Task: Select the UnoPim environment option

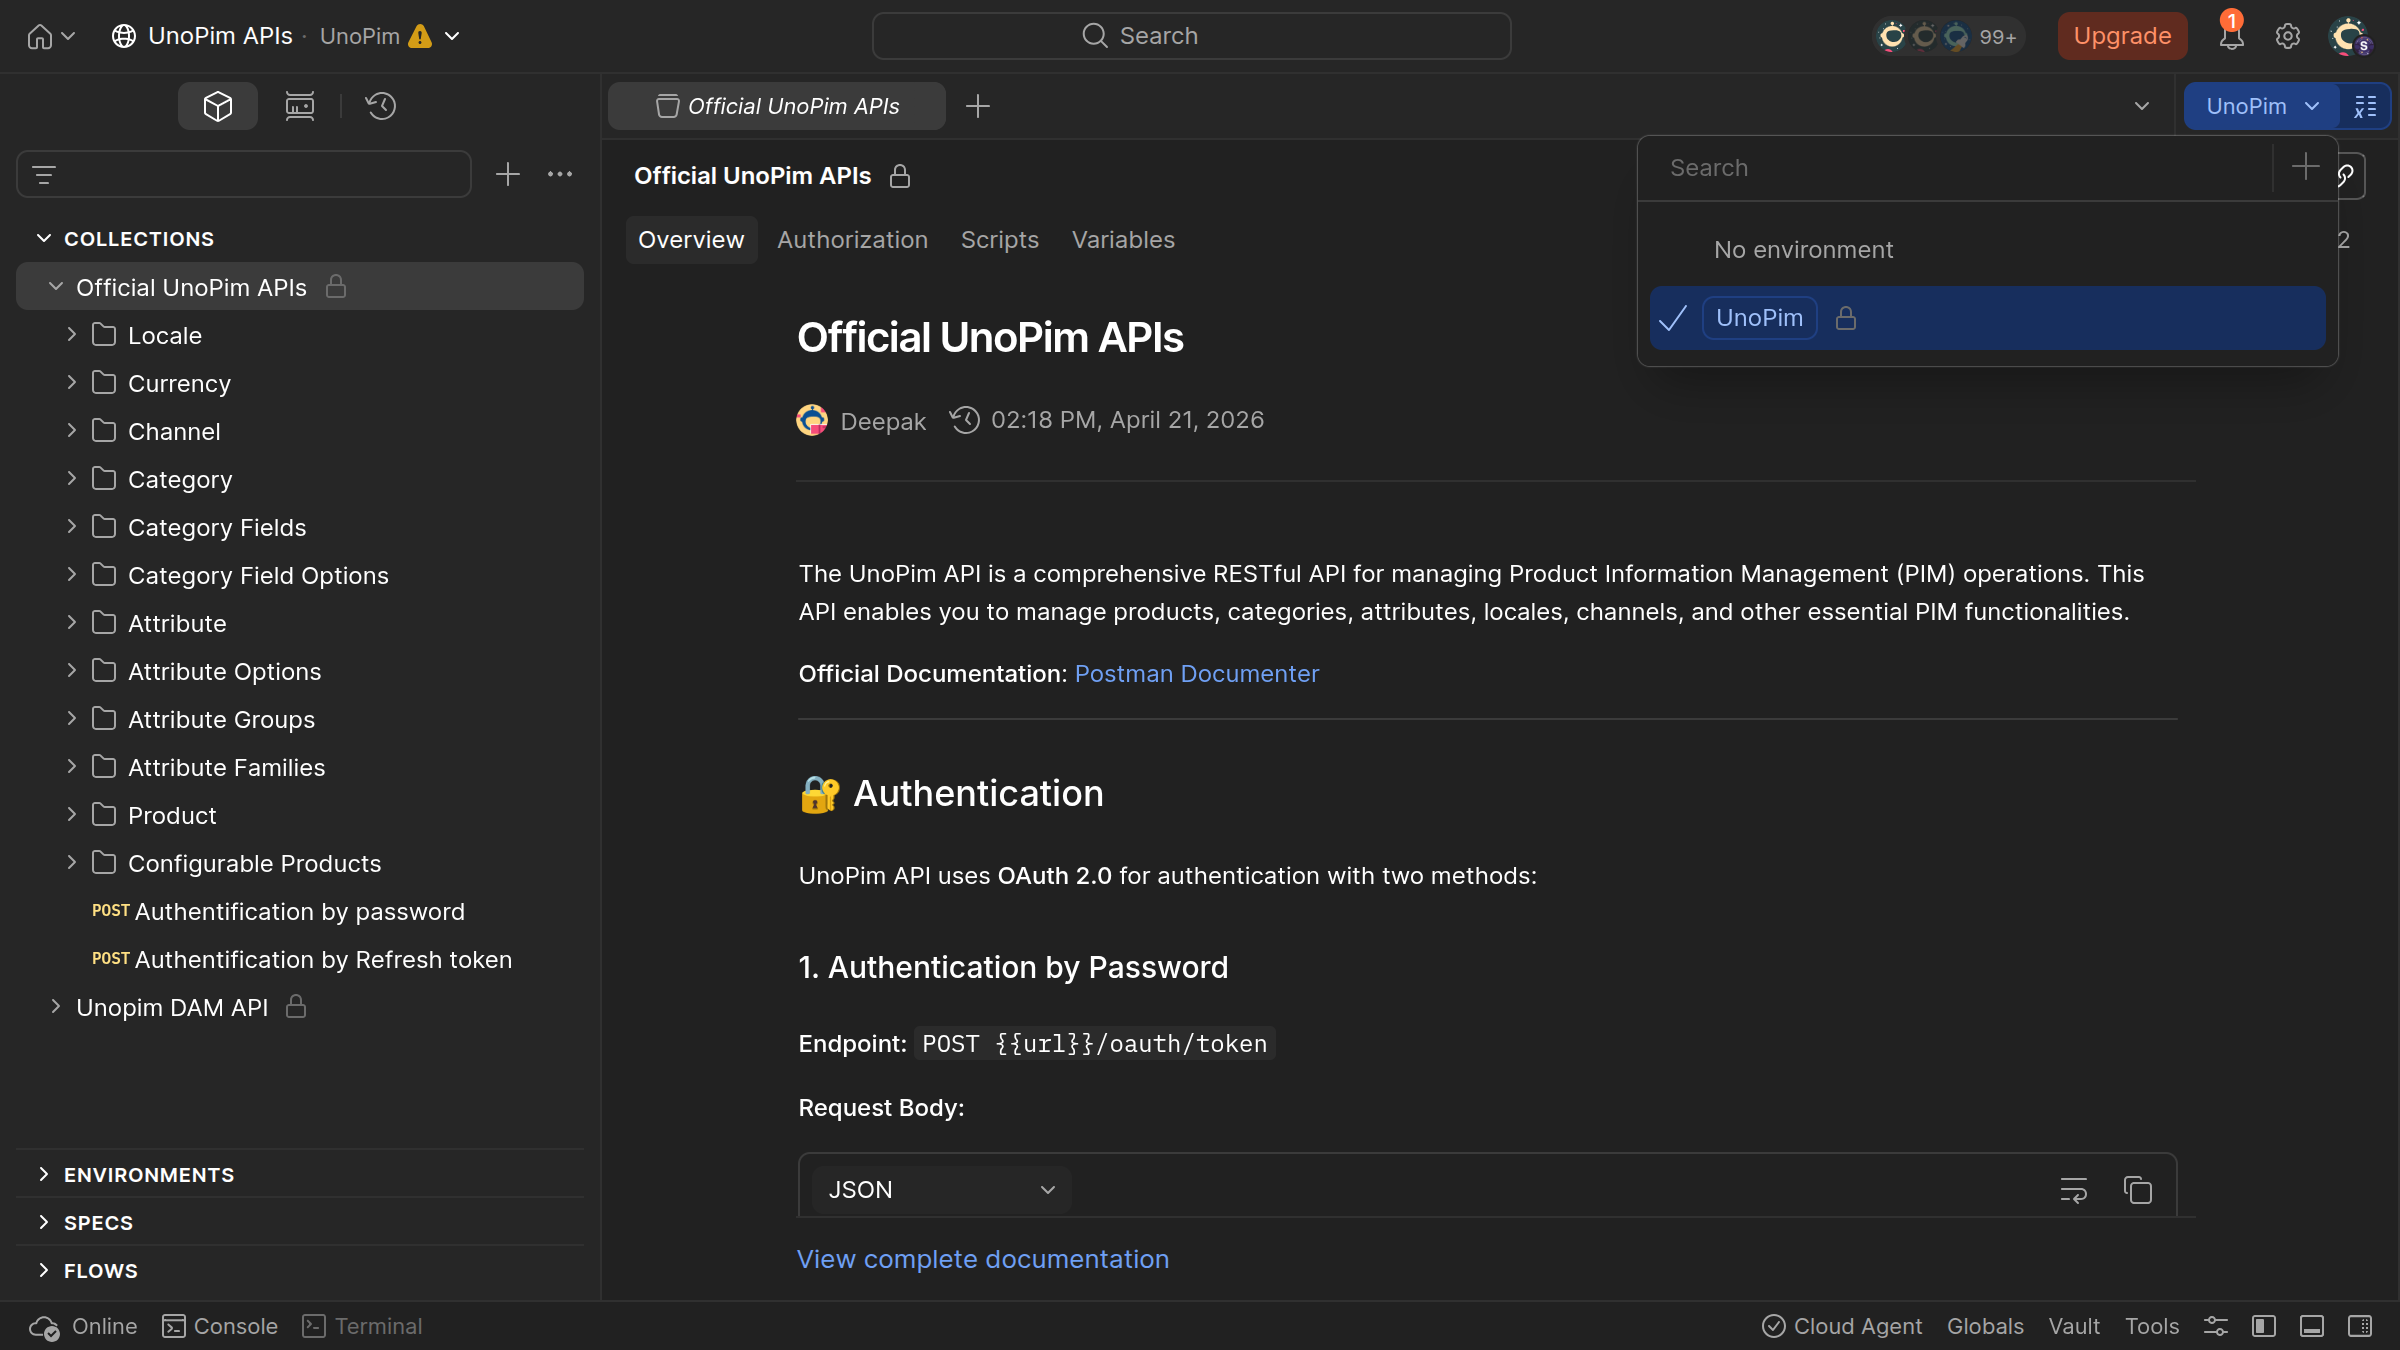Action: coord(1987,318)
